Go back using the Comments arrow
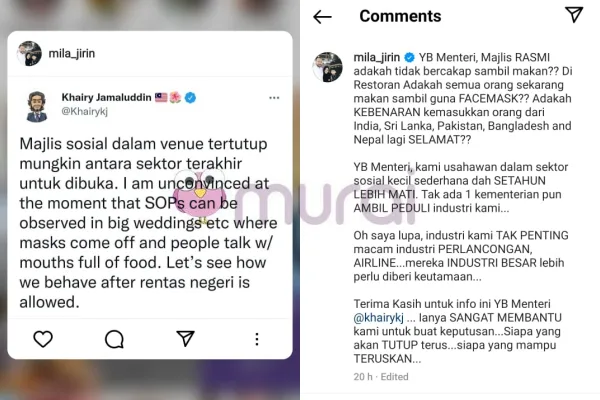The width and height of the screenshot is (600, 400). pyautogui.click(x=322, y=17)
